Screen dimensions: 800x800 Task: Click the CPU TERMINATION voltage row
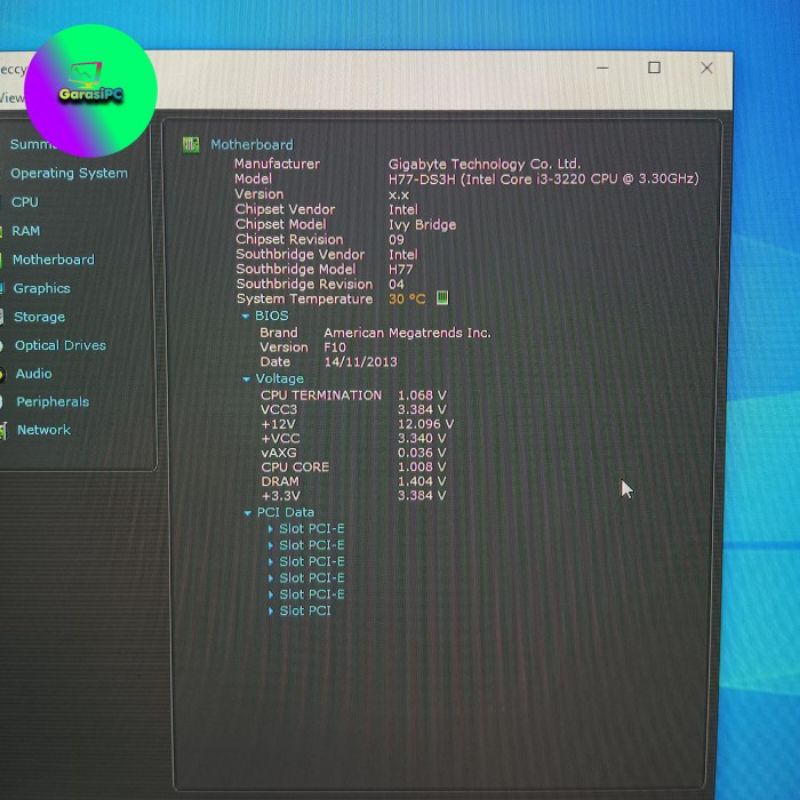354,395
